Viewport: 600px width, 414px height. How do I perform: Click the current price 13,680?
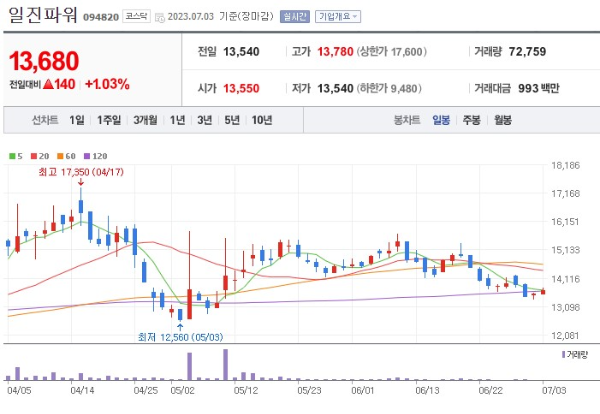[44, 61]
